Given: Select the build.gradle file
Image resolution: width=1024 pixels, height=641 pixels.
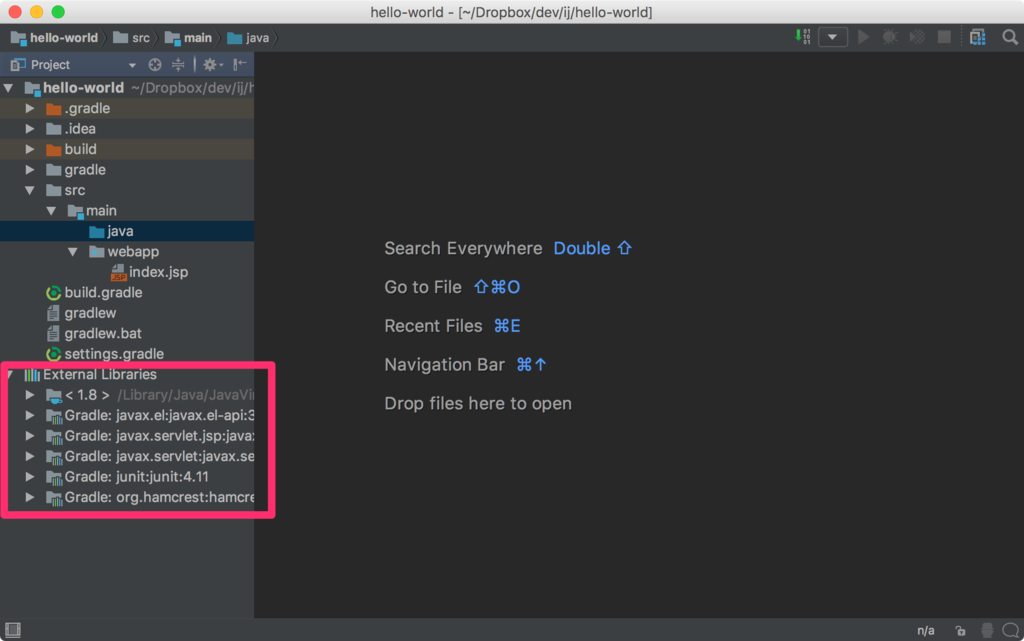Looking at the screenshot, I should 127,292.
